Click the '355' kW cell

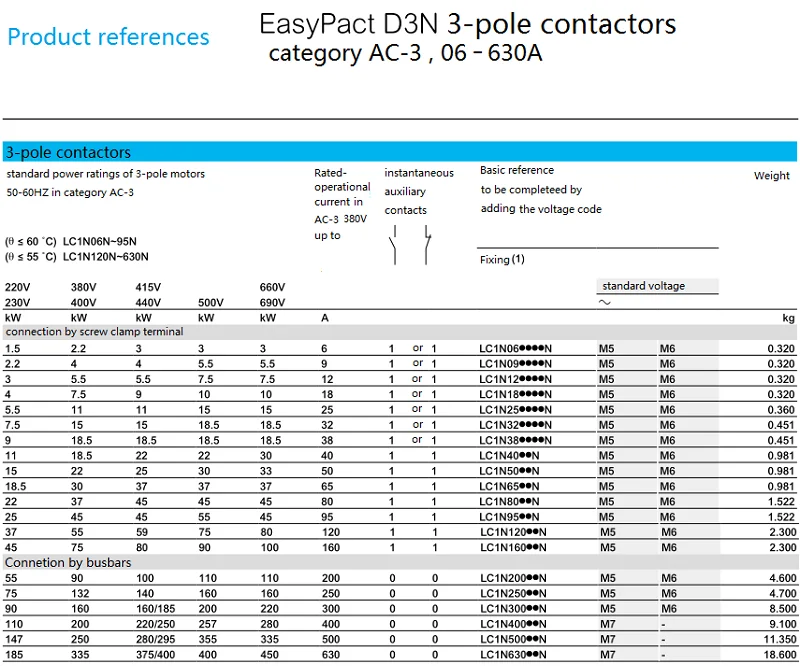[208, 639]
